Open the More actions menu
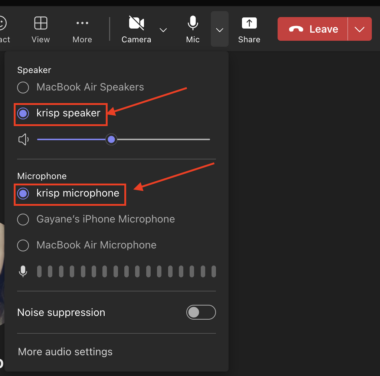Viewport: 380px width, 376px height. tap(82, 29)
